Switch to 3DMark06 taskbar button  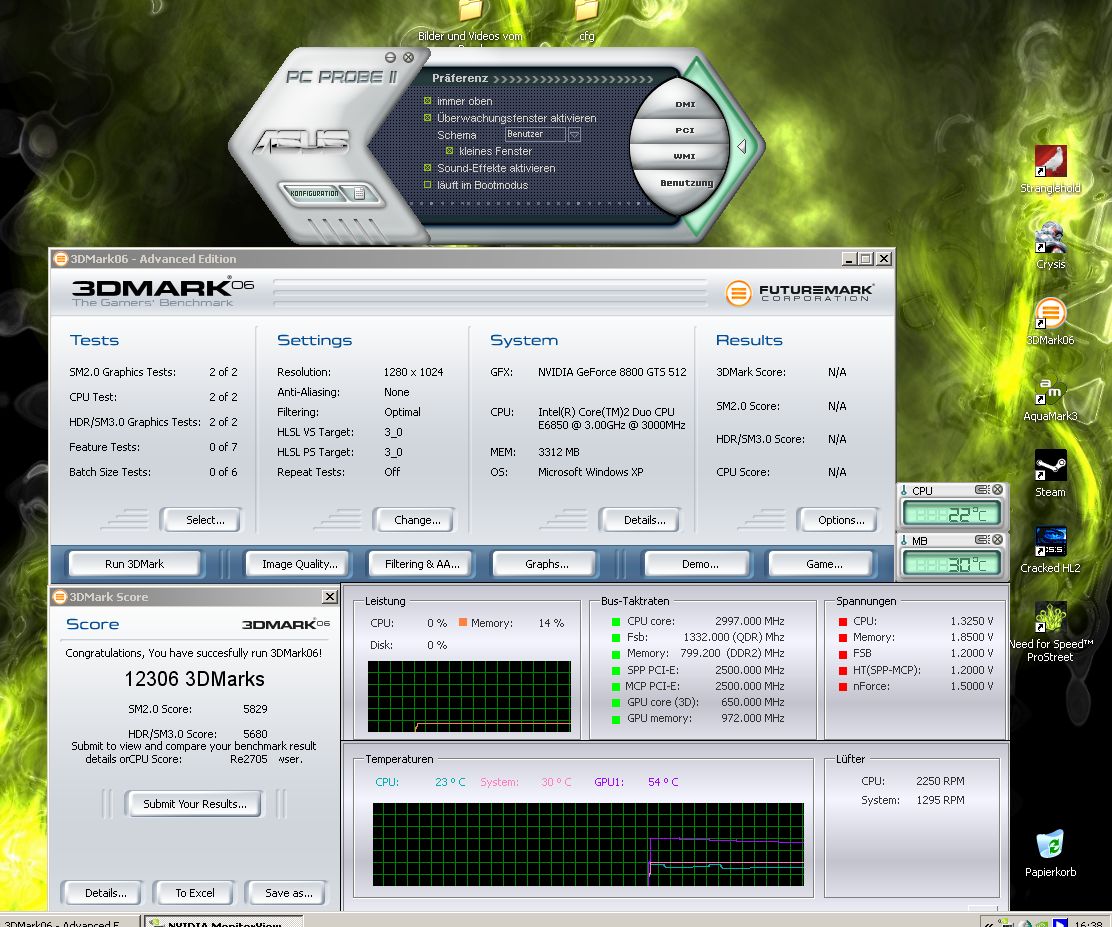tap(69, 921)
